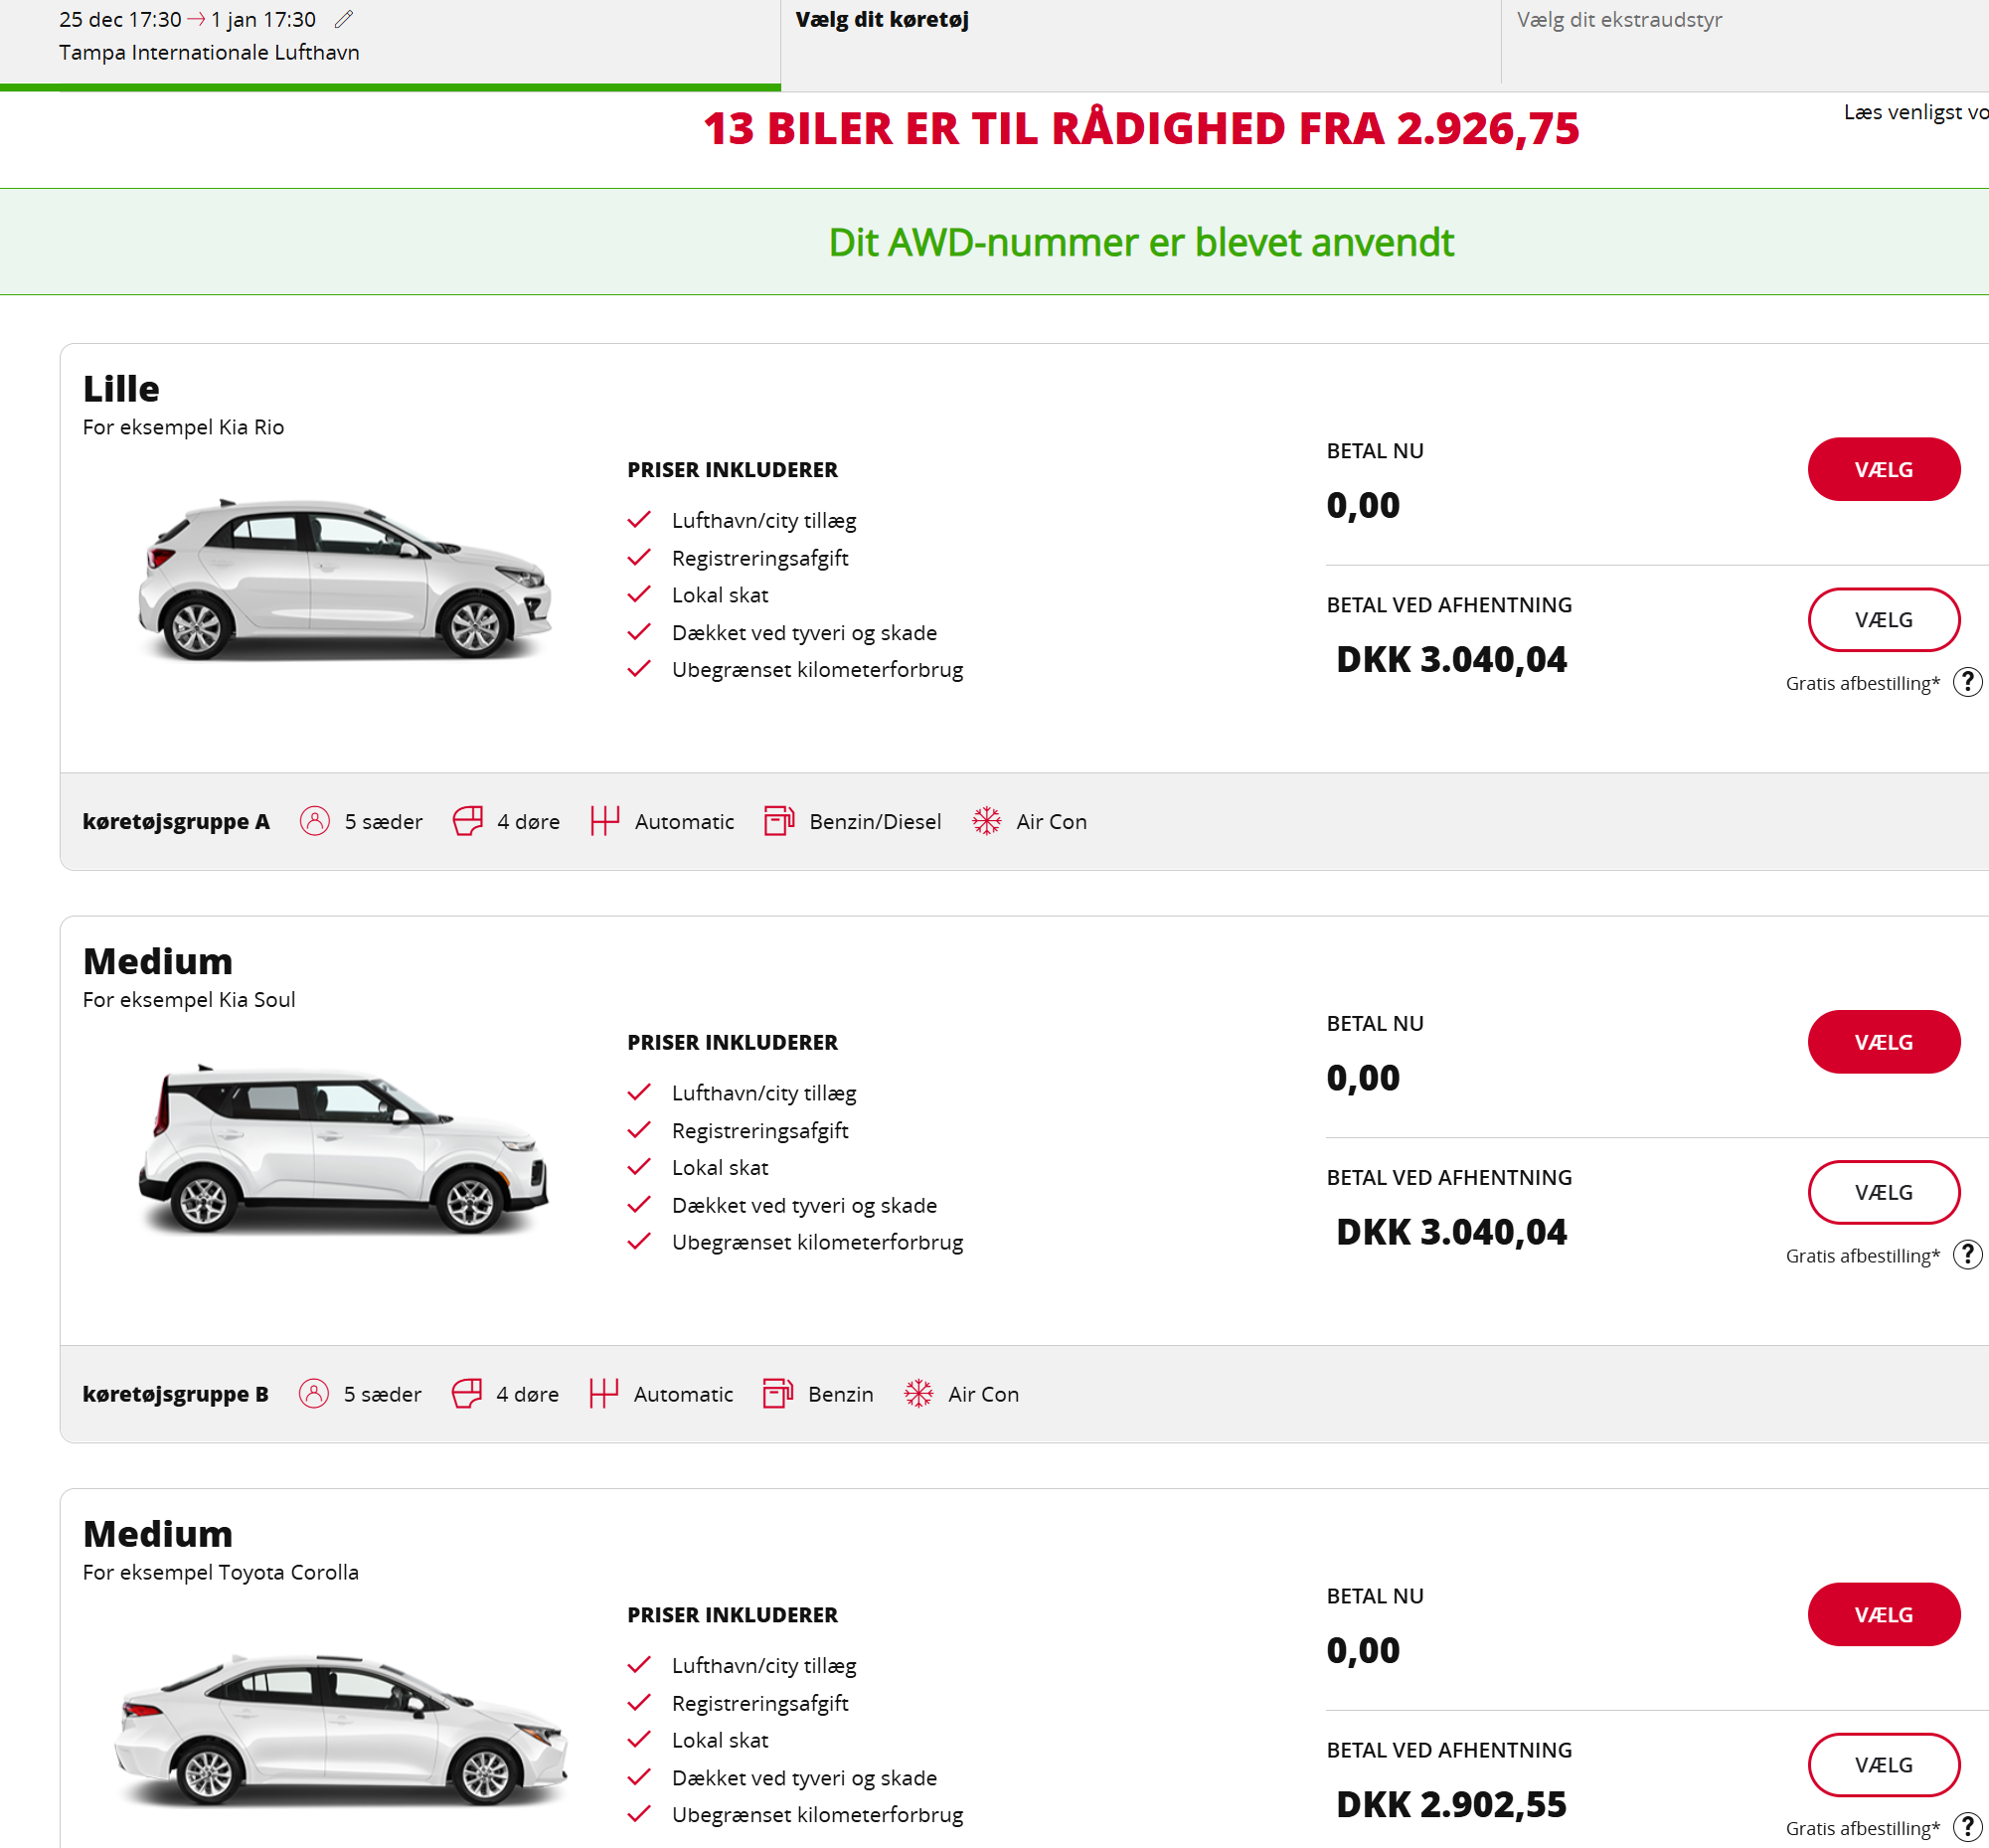1989x1848 pixels.
Task: Open the Vælg dit køretøj step tab
Action: [x=882, y=20]
